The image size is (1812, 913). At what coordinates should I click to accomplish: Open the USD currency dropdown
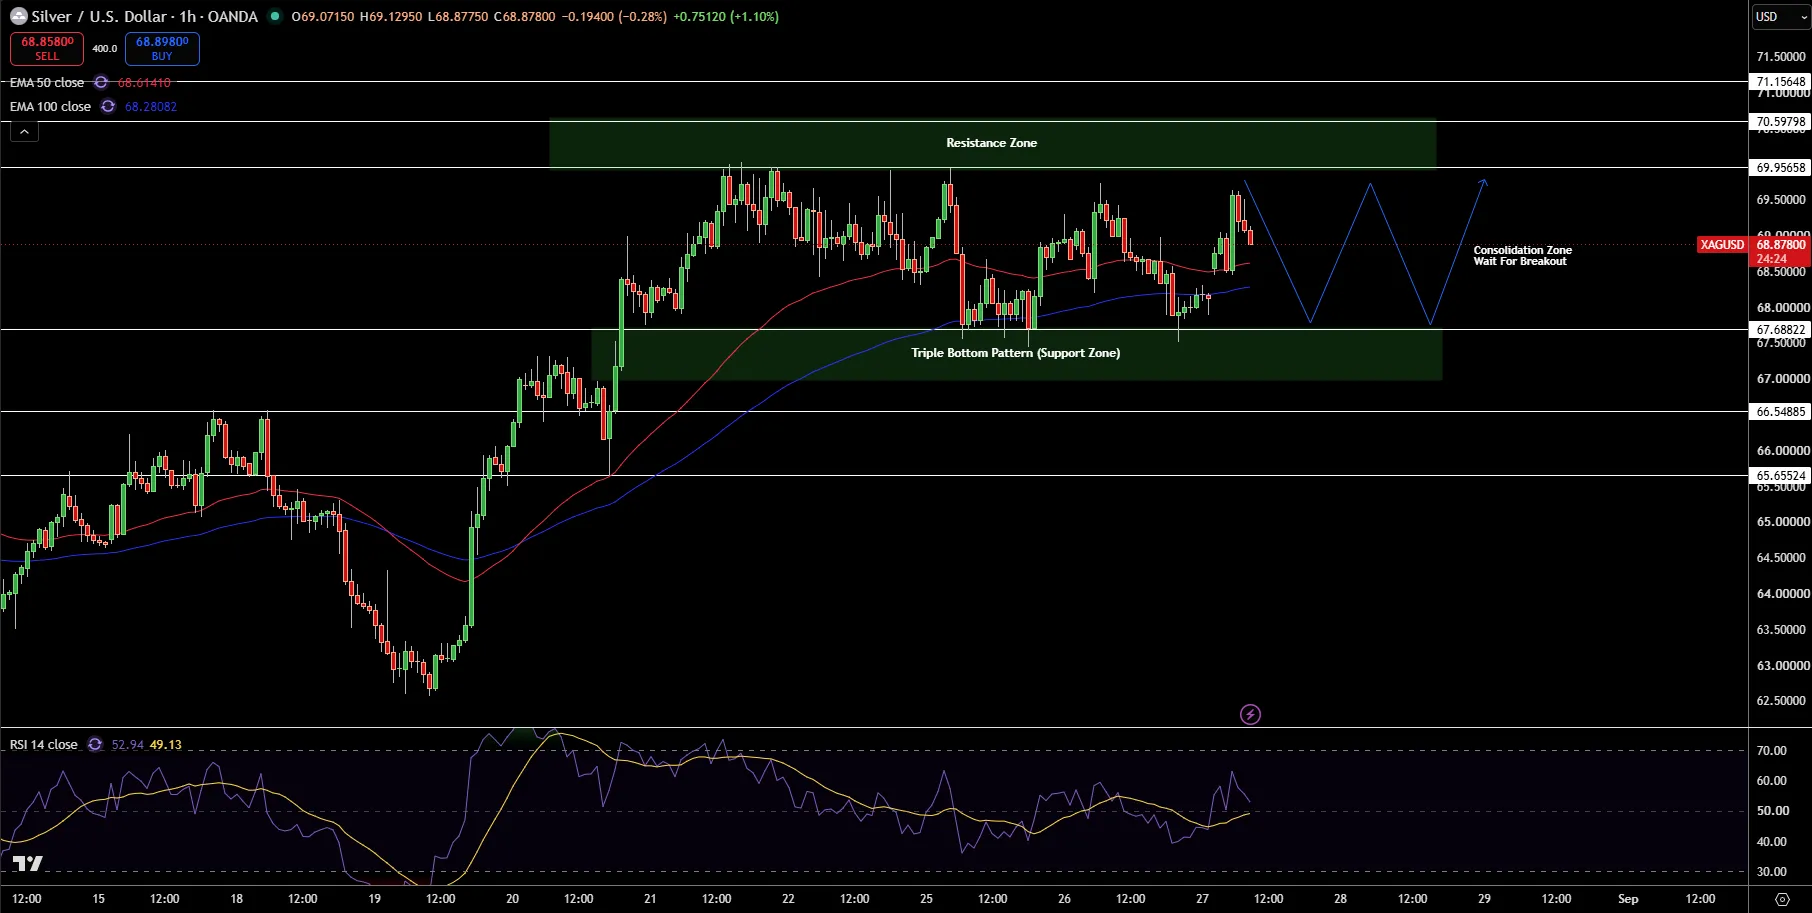coord(1781,17)
